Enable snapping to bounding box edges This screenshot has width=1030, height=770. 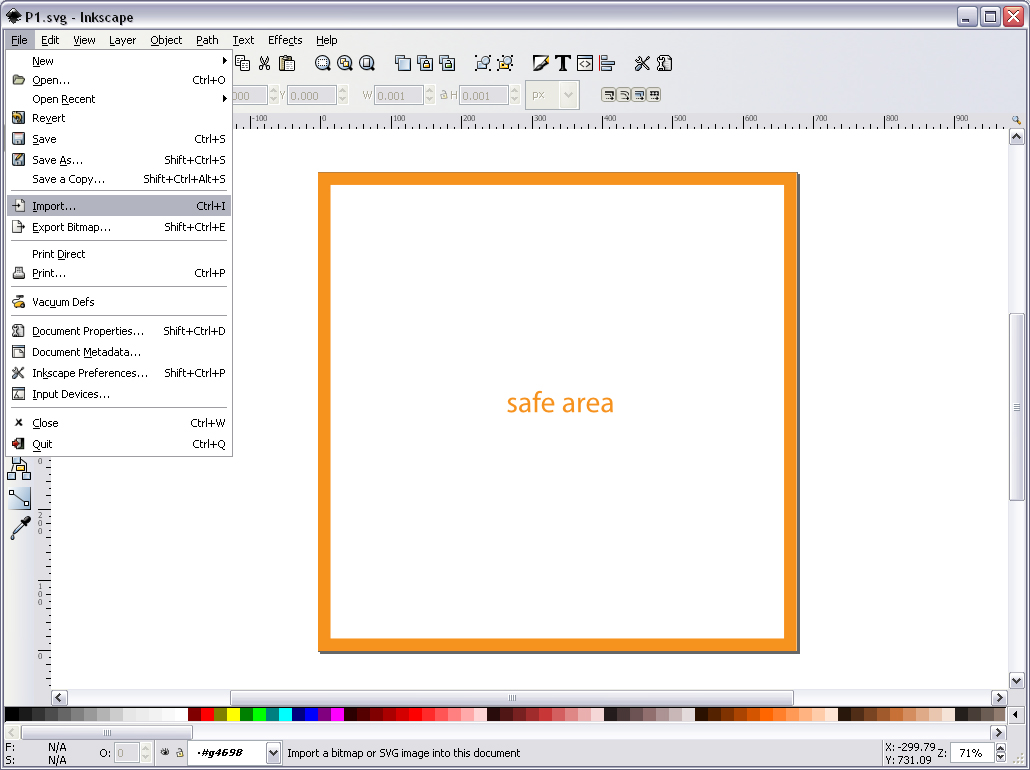click(x=608, y=94)
